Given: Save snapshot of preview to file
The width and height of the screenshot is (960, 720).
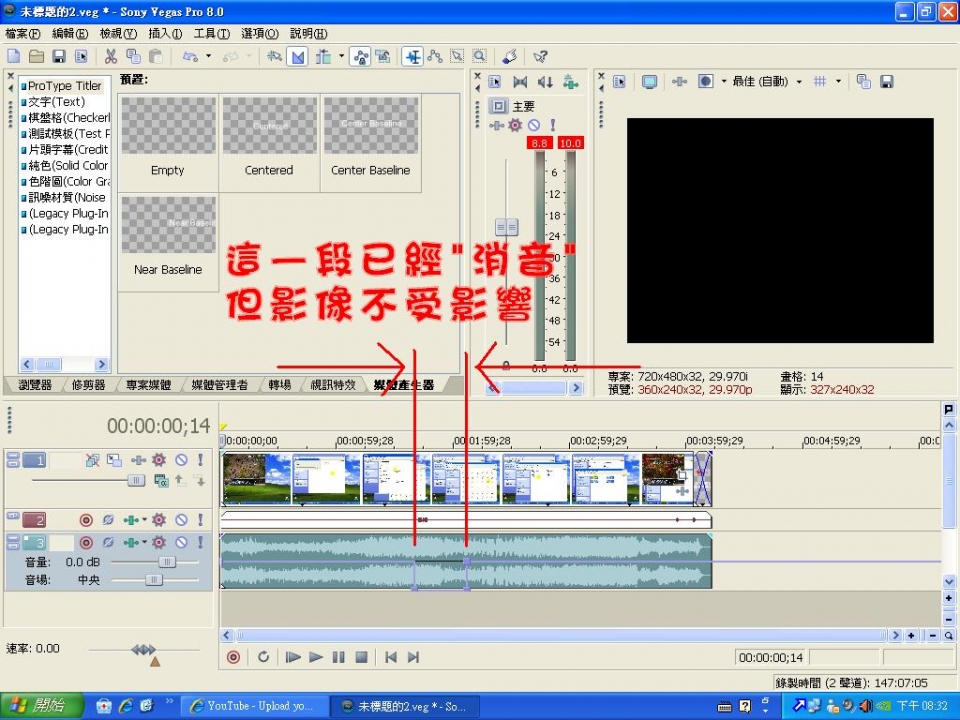Looking at the screenshot, I should click(886, 82).
